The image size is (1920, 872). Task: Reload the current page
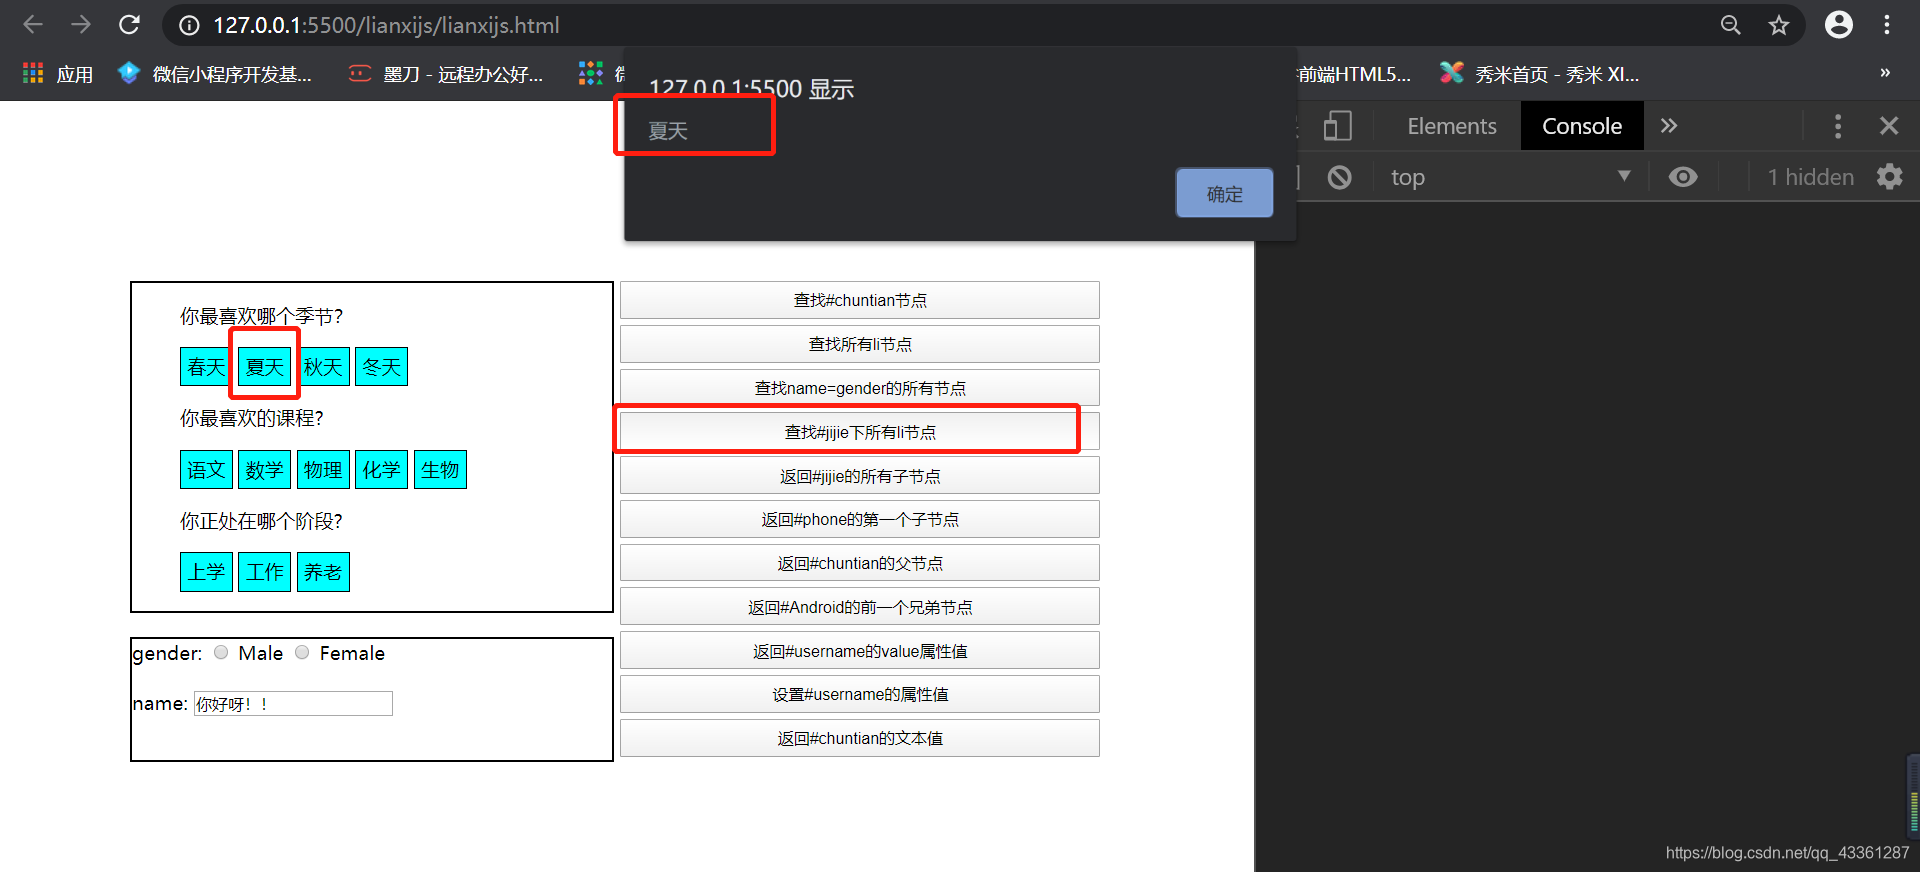pos(129,25)
